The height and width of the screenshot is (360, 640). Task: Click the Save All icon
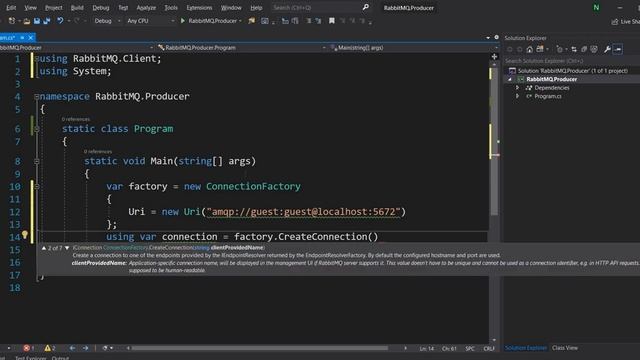pos(47,21)
